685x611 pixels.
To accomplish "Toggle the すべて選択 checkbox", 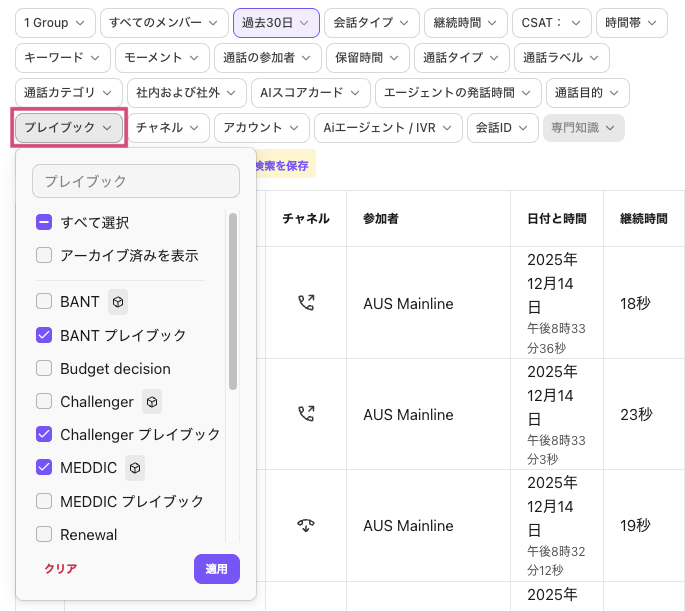I will (x=44, y=222).
